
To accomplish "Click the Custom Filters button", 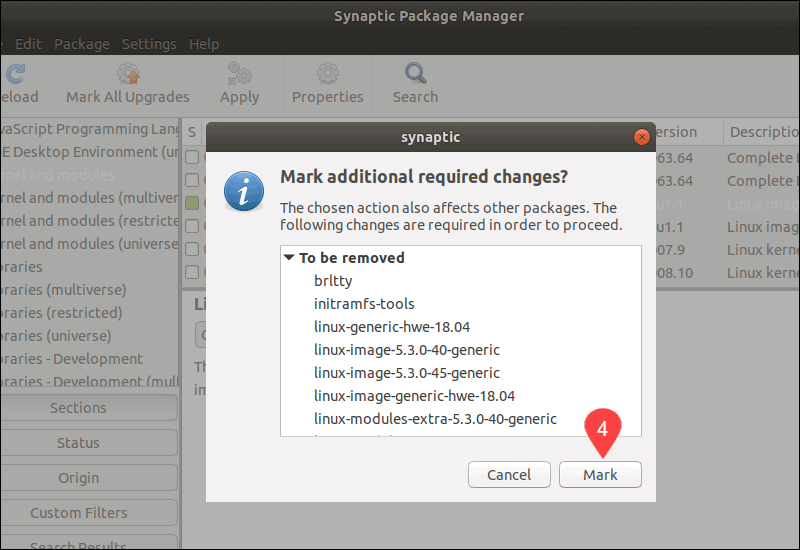I will click(x=88, y=512).
